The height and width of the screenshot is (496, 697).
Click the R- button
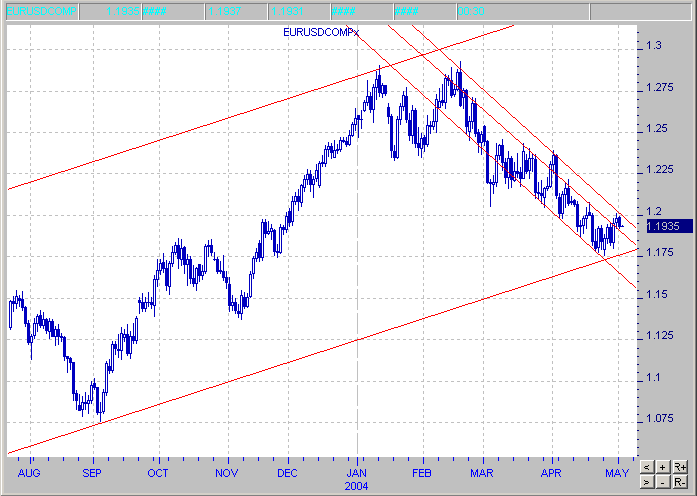[681, 482]
